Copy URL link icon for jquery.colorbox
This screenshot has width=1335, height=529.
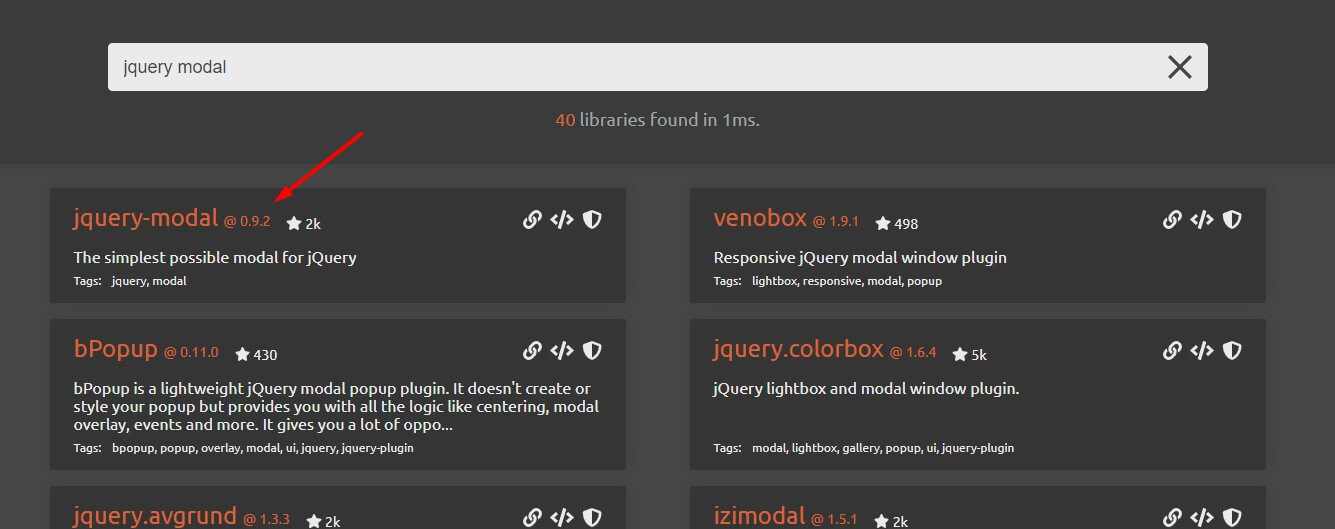coord(1172,351)
